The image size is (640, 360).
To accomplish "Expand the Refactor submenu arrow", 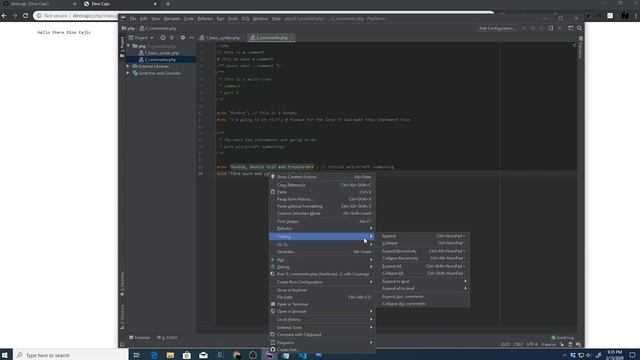I will pos(371,229).
